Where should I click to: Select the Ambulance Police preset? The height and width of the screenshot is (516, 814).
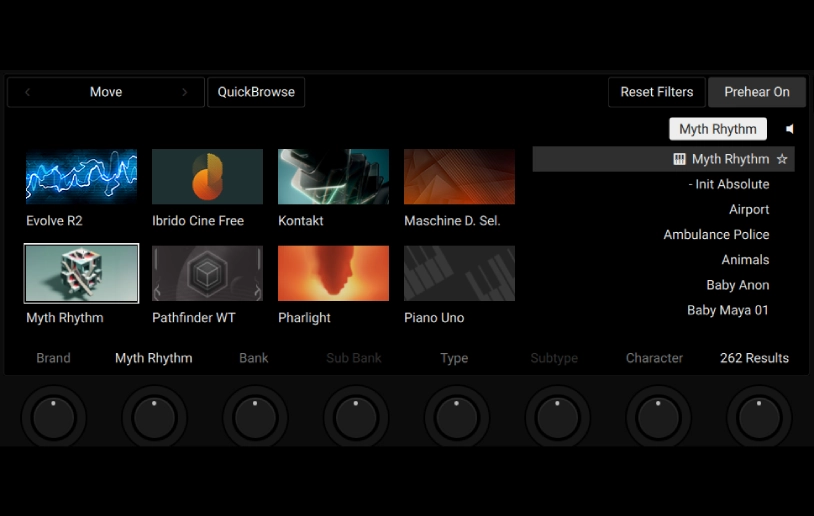[x=716, y=235]
